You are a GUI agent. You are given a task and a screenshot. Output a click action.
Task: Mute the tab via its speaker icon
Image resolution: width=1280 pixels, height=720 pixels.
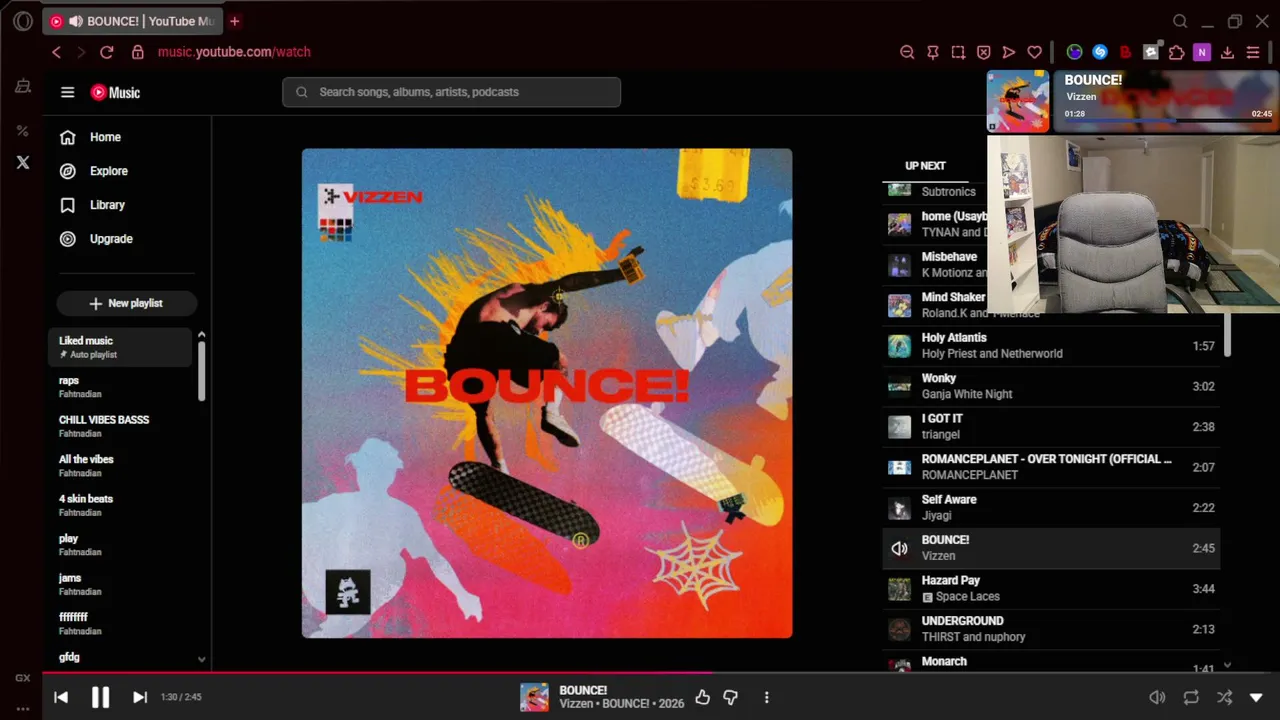coord(75,21)
